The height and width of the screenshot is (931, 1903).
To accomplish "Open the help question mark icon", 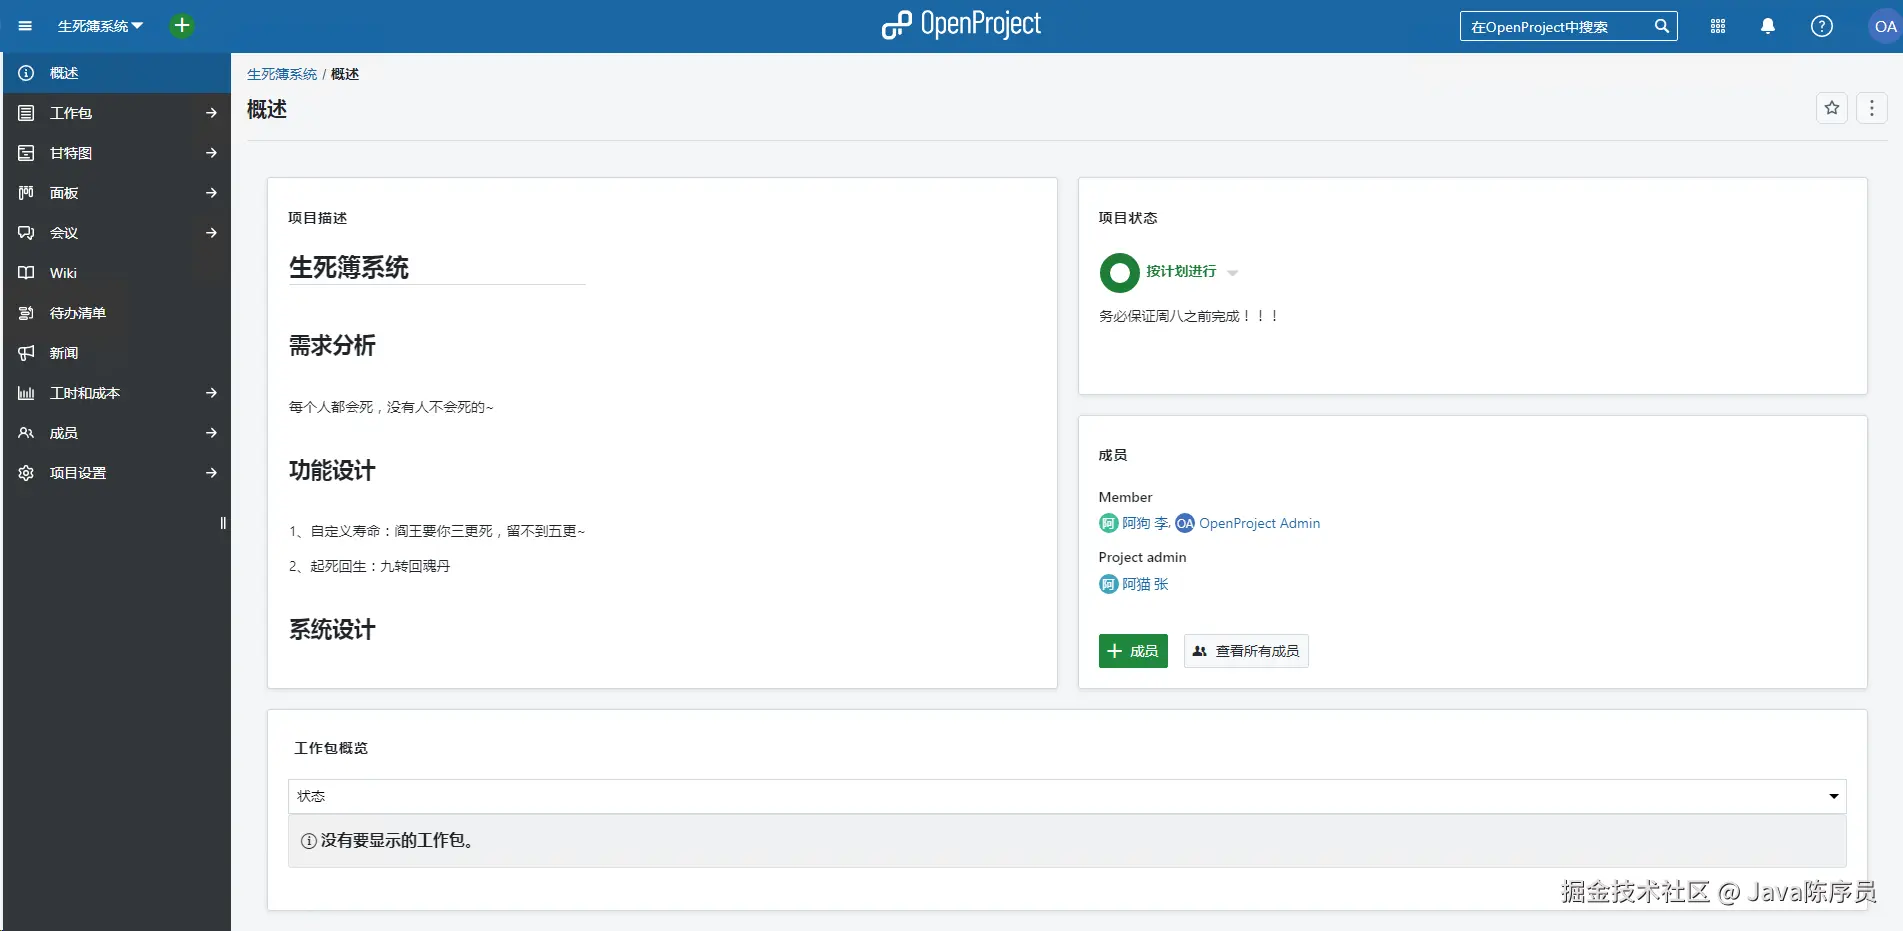I will click(1822, 27).
